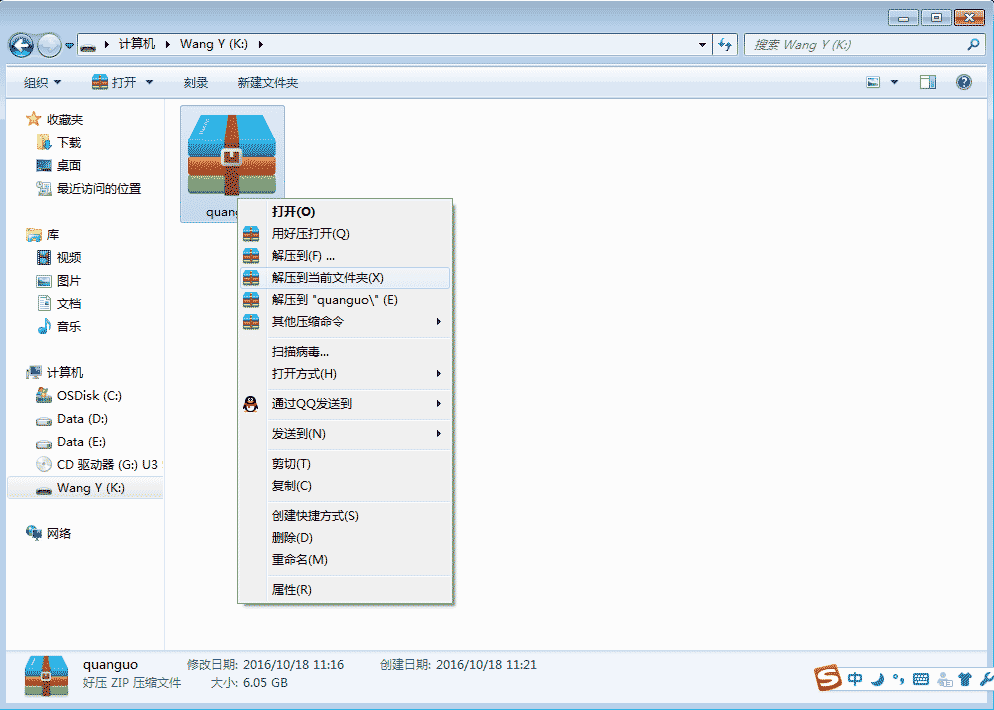This screenshot has width=994, height=710.
Task: Click the Sogou soft keyboard icon in the tray
Action: tap(921, 678)
